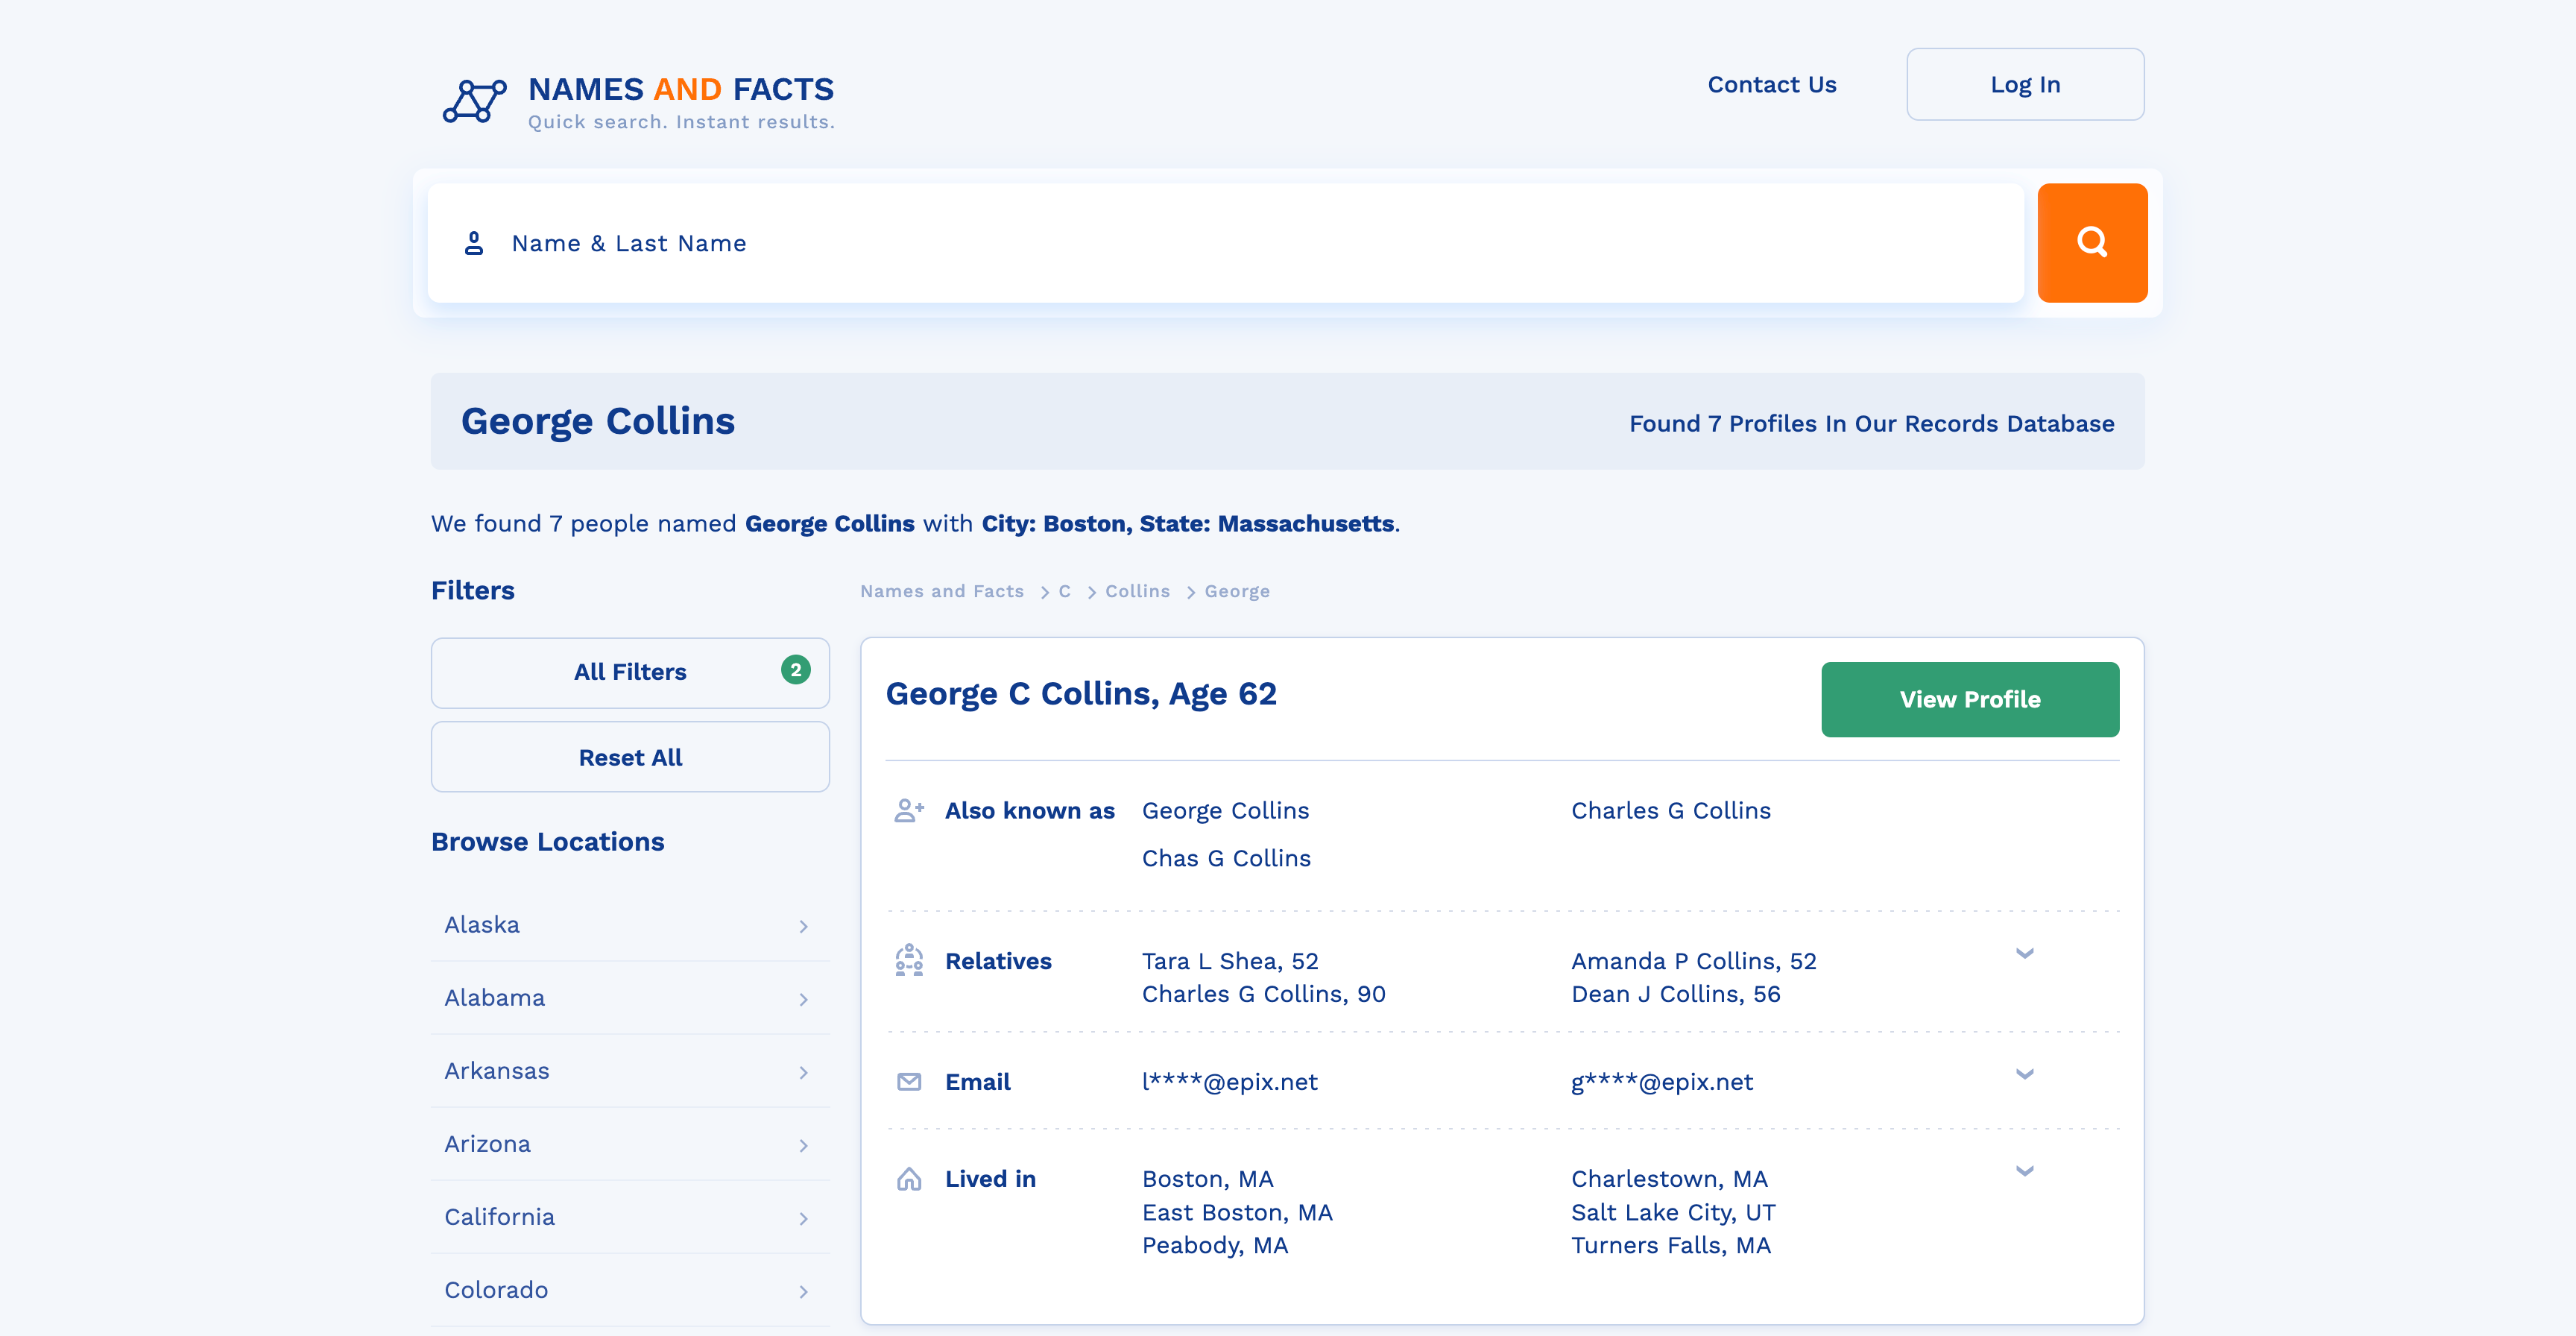The image size is (2576, 1336).
Task: Click the Email envelope icon
Action: coord(909,1082)
